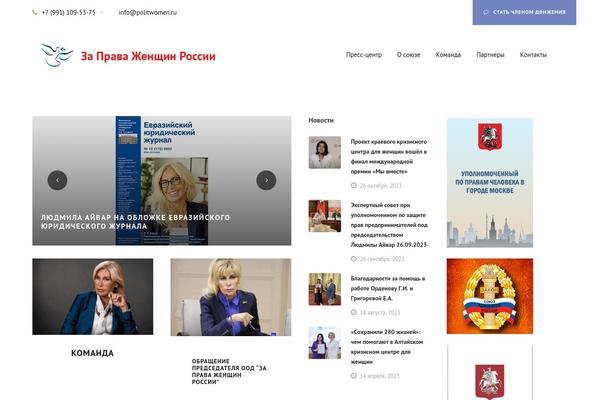Open thumbnail of Экспертный совет news
The width and height of the screenshot is (600, 400).
325,216
